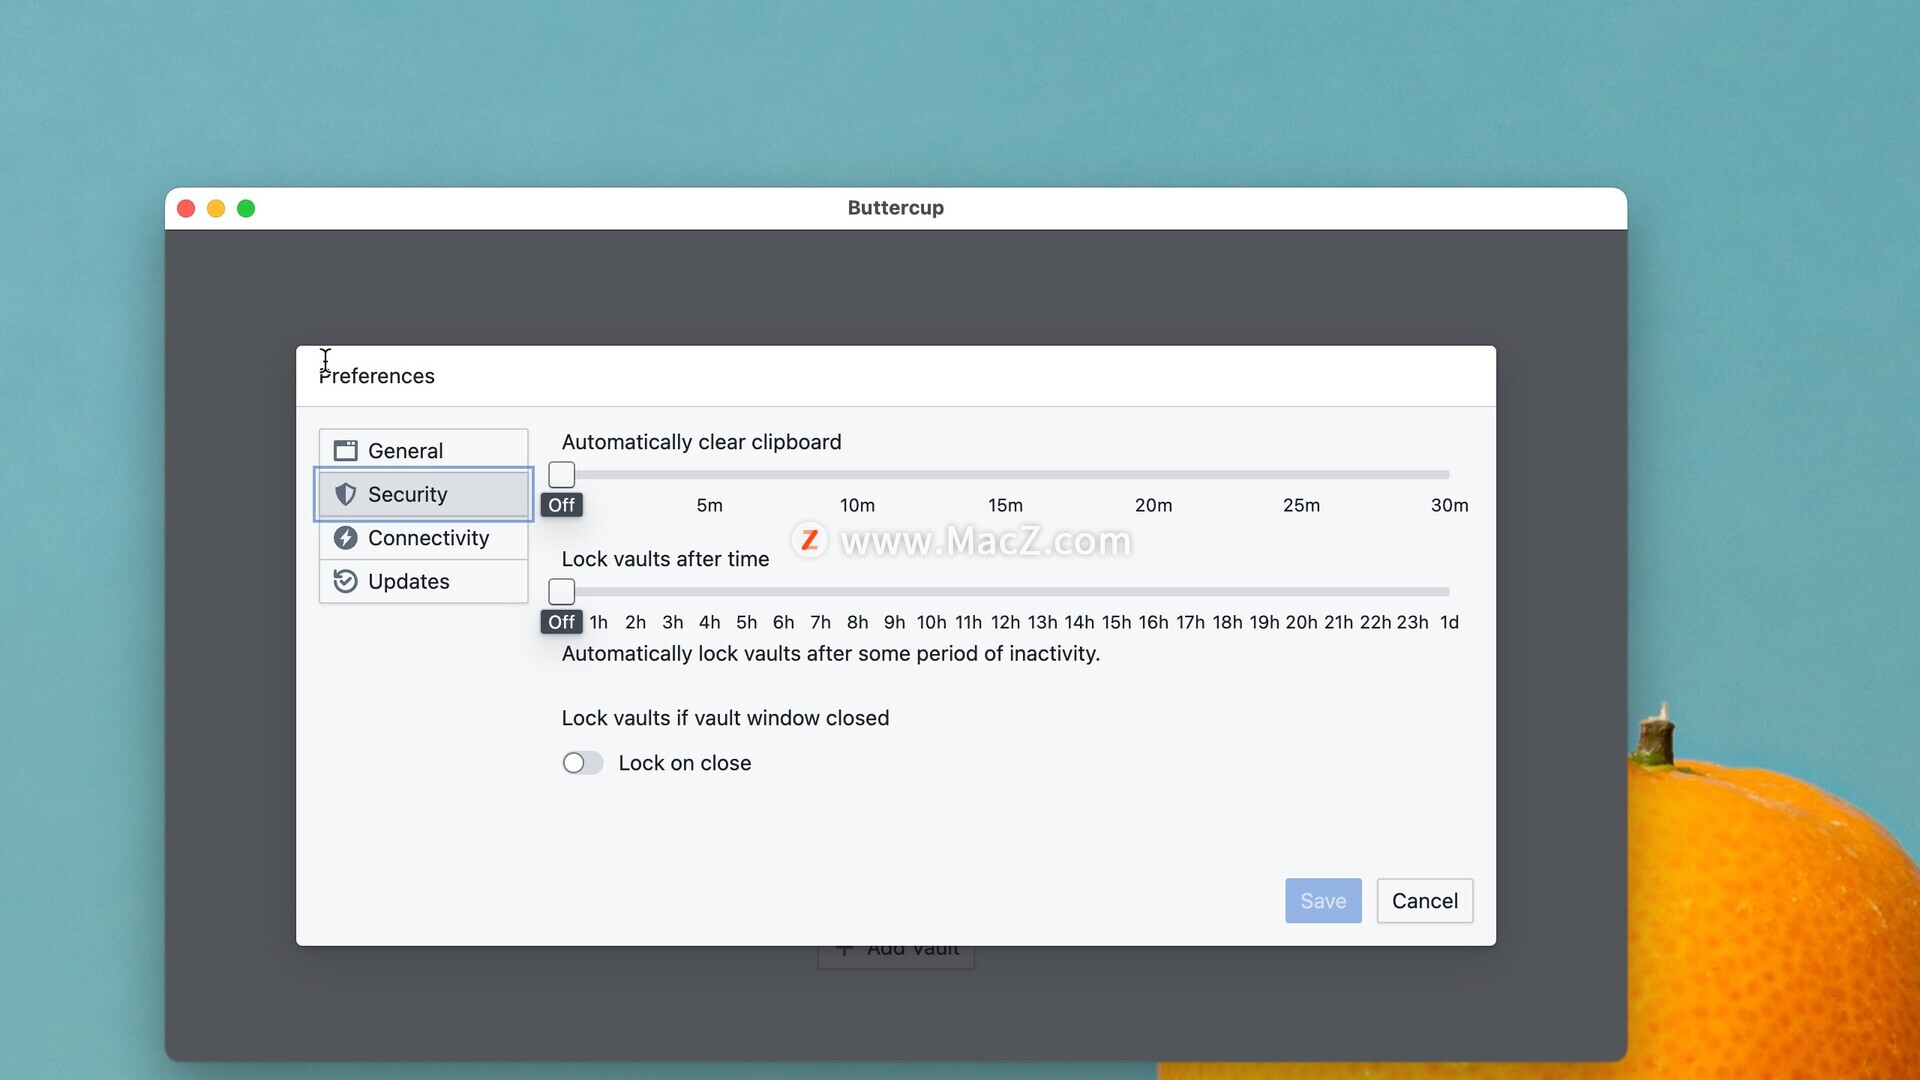The height and width of the screenshot is (1080, 1920).
Task: Click the inactivity description text
Action: click(x=830, y=653)
